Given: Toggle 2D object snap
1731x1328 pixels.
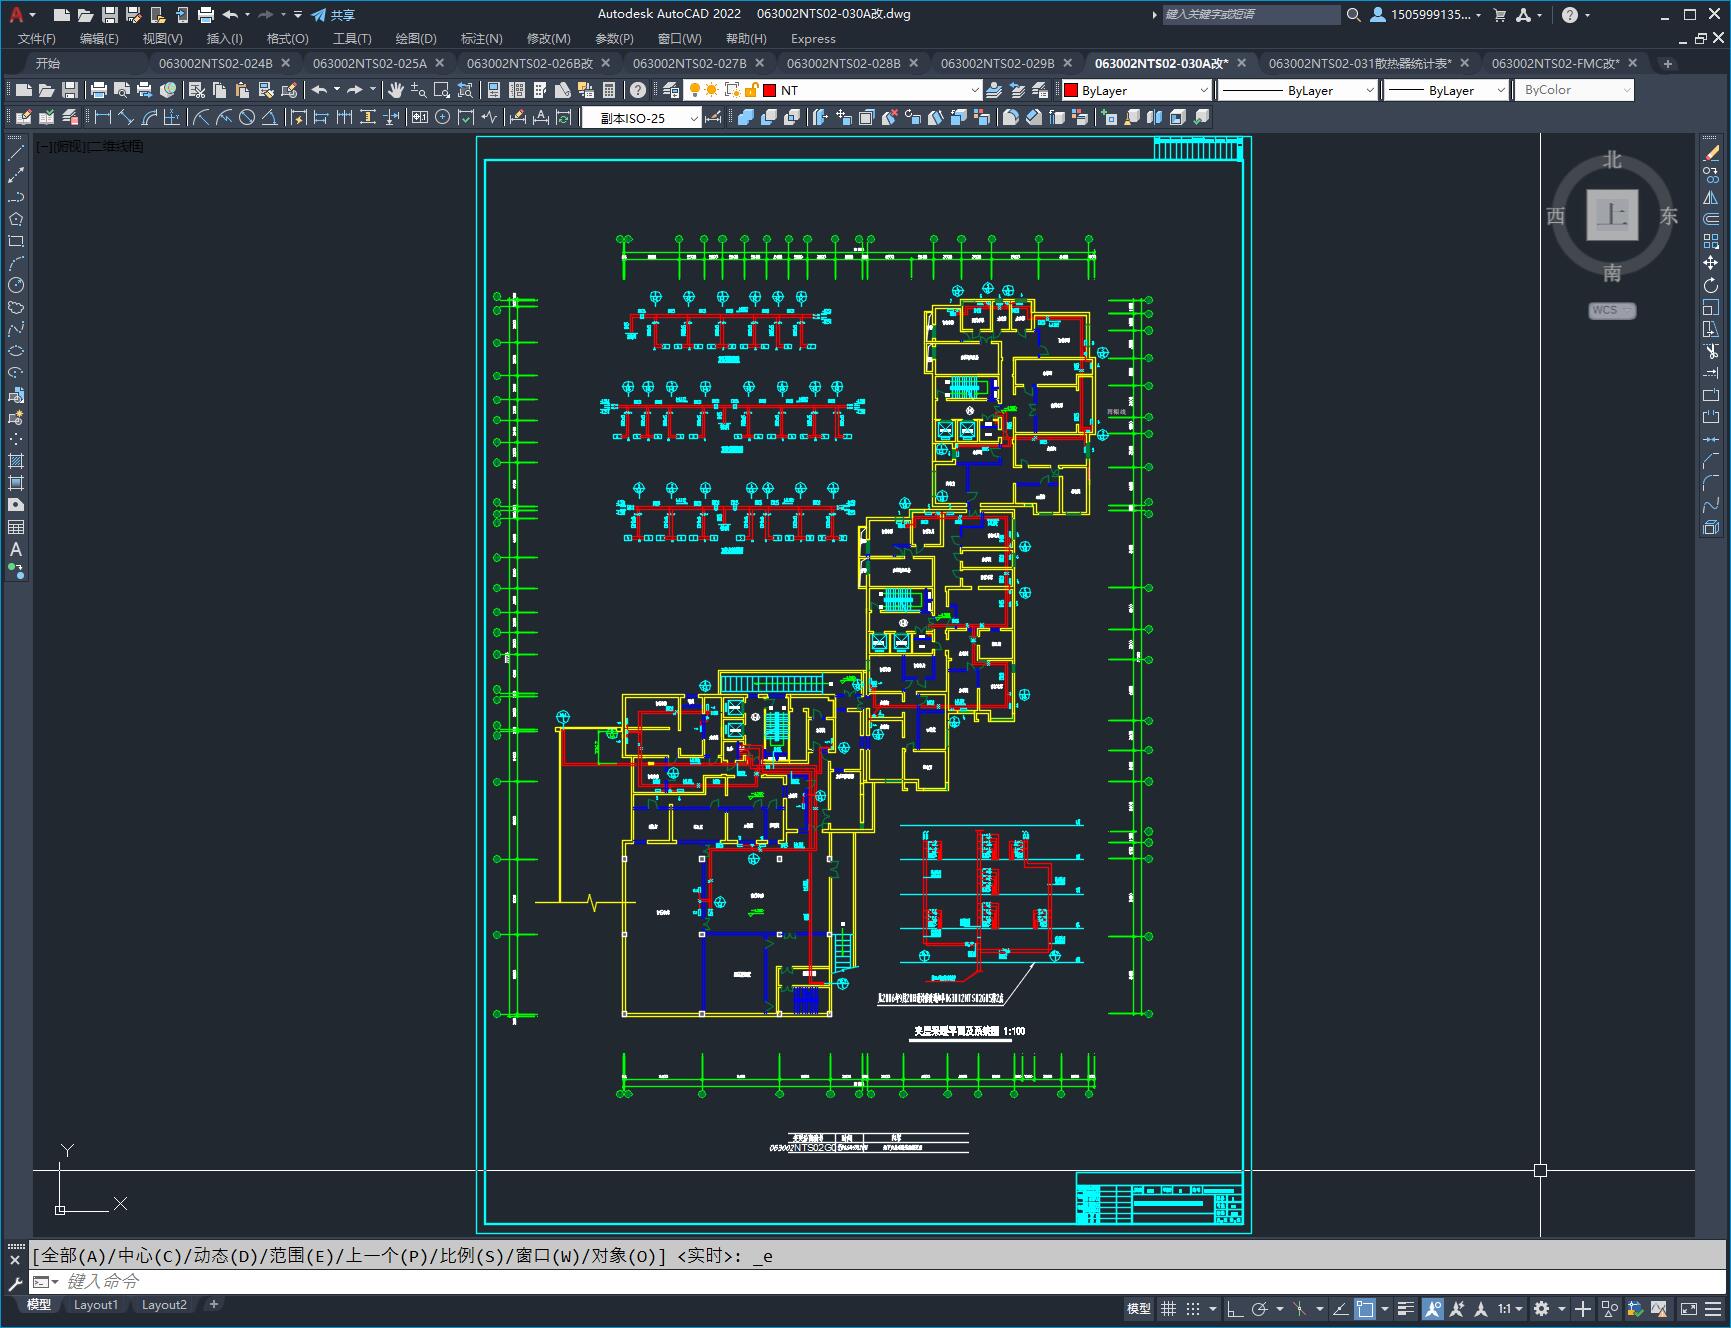Looking at the screenshot, I should coord(1365,1308).
